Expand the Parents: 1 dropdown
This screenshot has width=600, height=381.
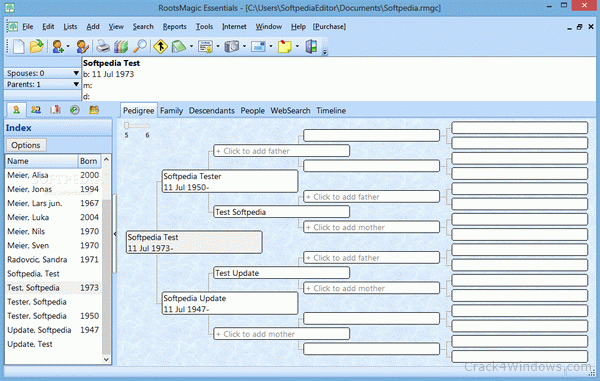[76, 84]
